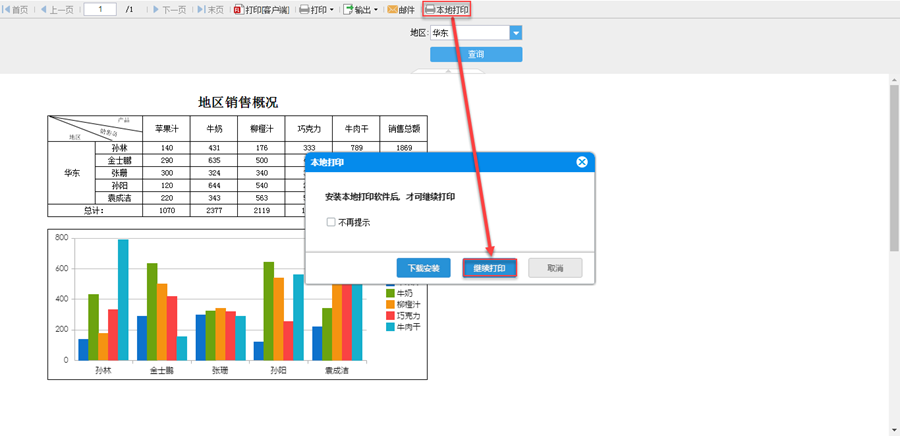Click the dialog message about 安装本地打印软件
This screenshot has height=436, width=900.
(x=390, y=197)
